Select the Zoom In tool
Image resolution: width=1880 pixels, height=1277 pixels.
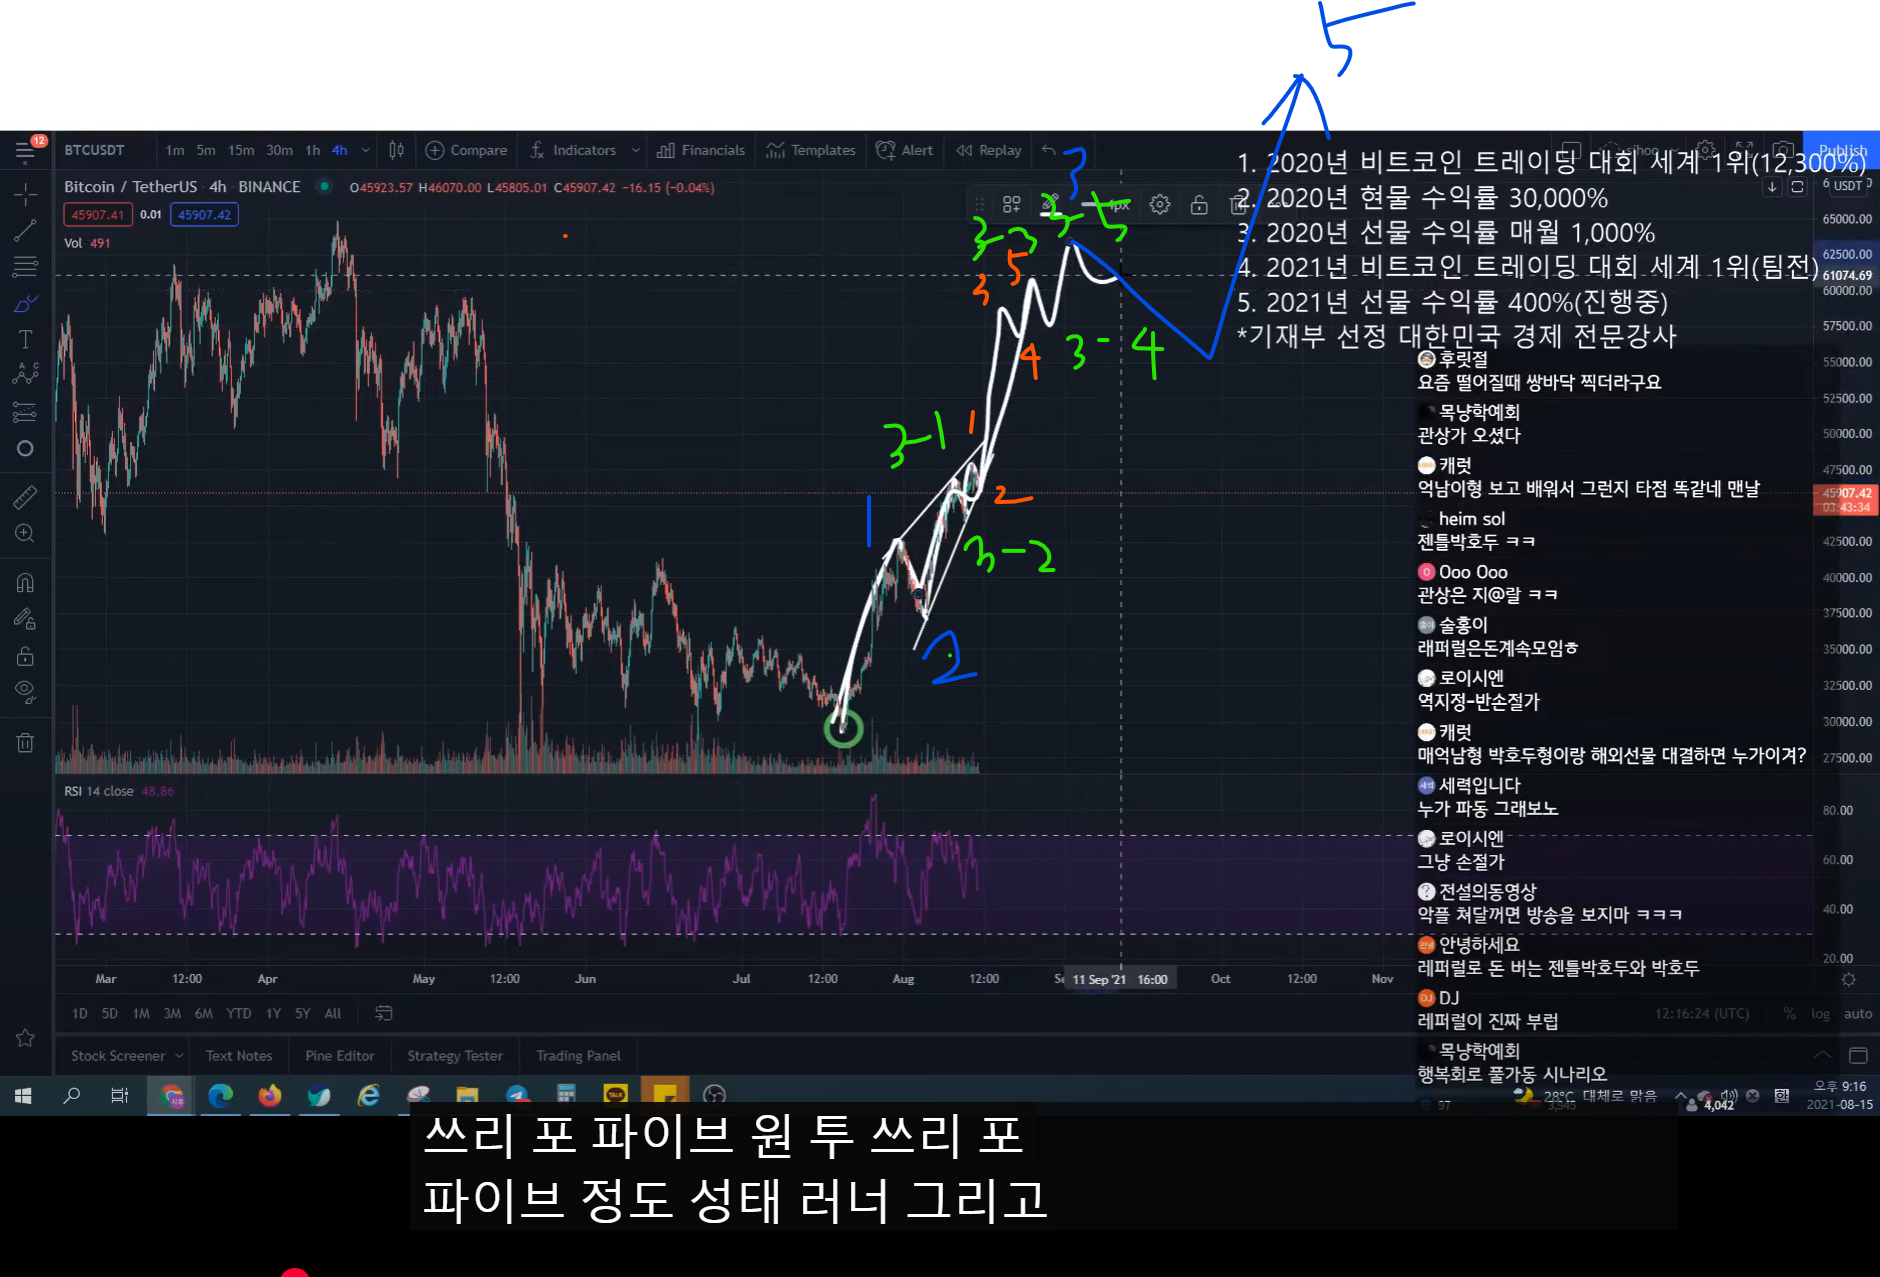coord(25,534)
